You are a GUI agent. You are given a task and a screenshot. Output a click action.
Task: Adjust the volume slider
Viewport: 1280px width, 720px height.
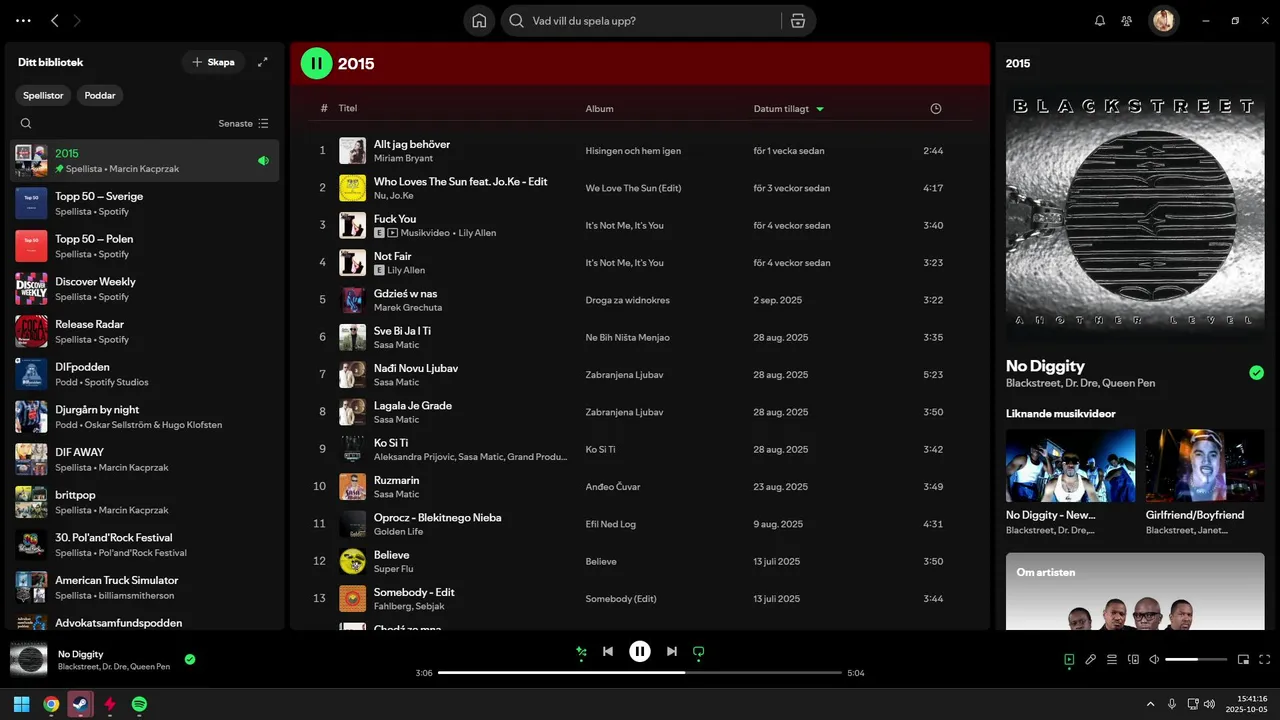click(x=1196, y=660)
